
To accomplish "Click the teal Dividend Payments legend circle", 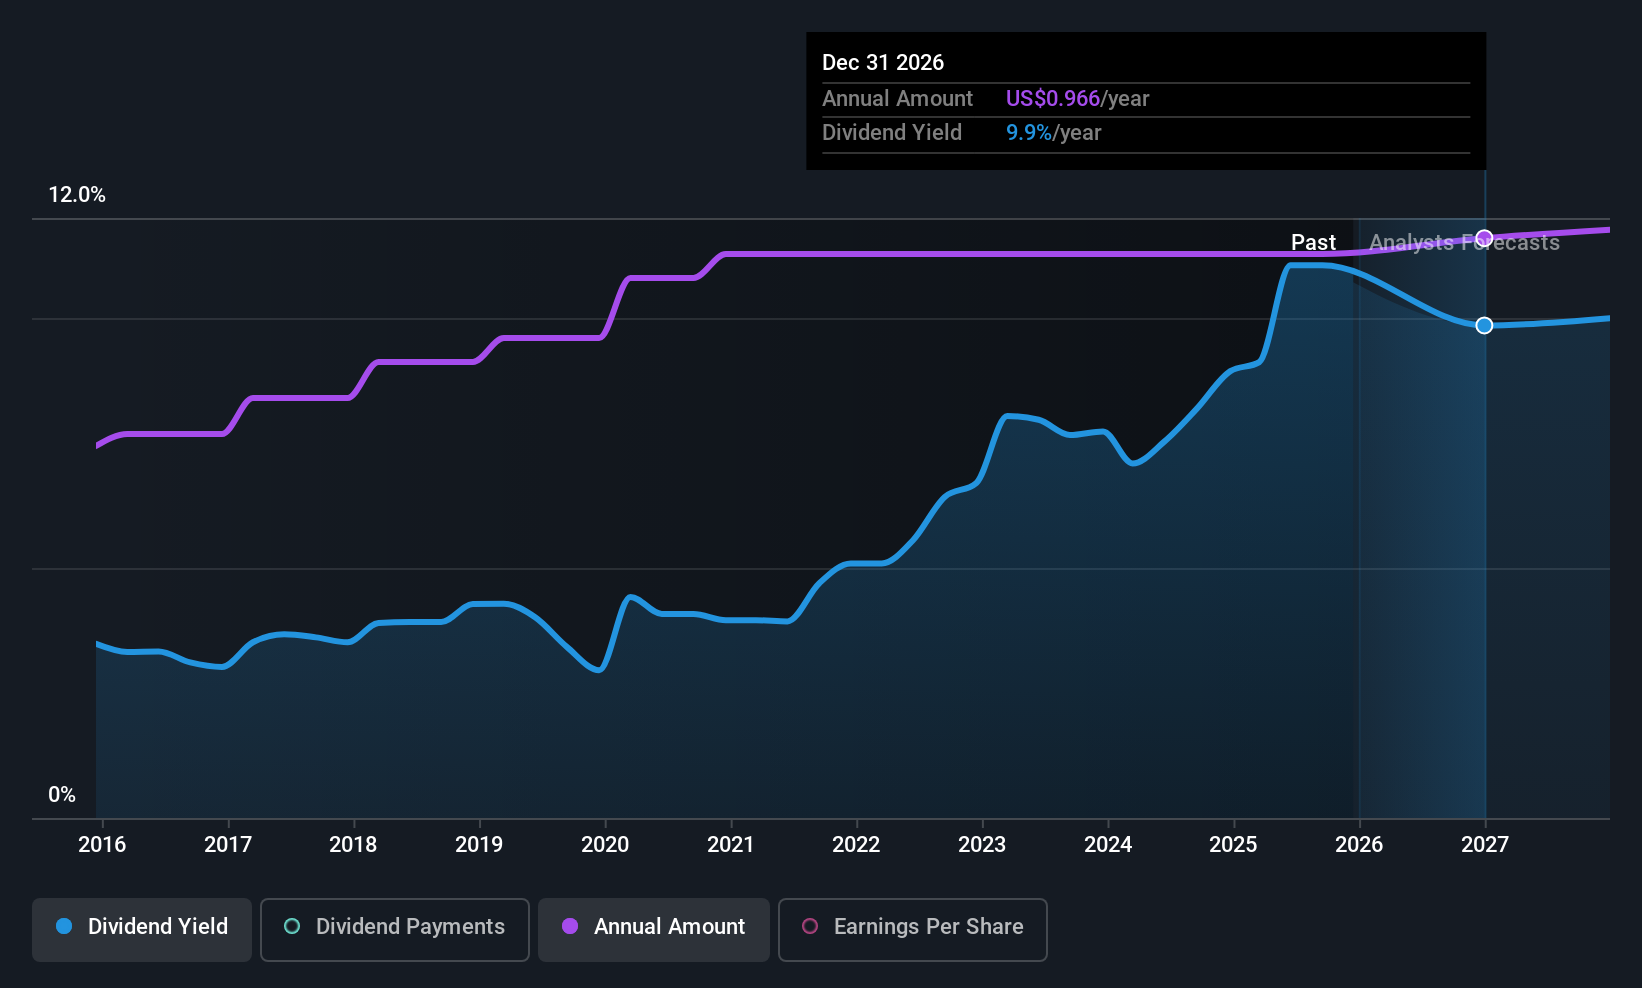I will coord(292,926).
